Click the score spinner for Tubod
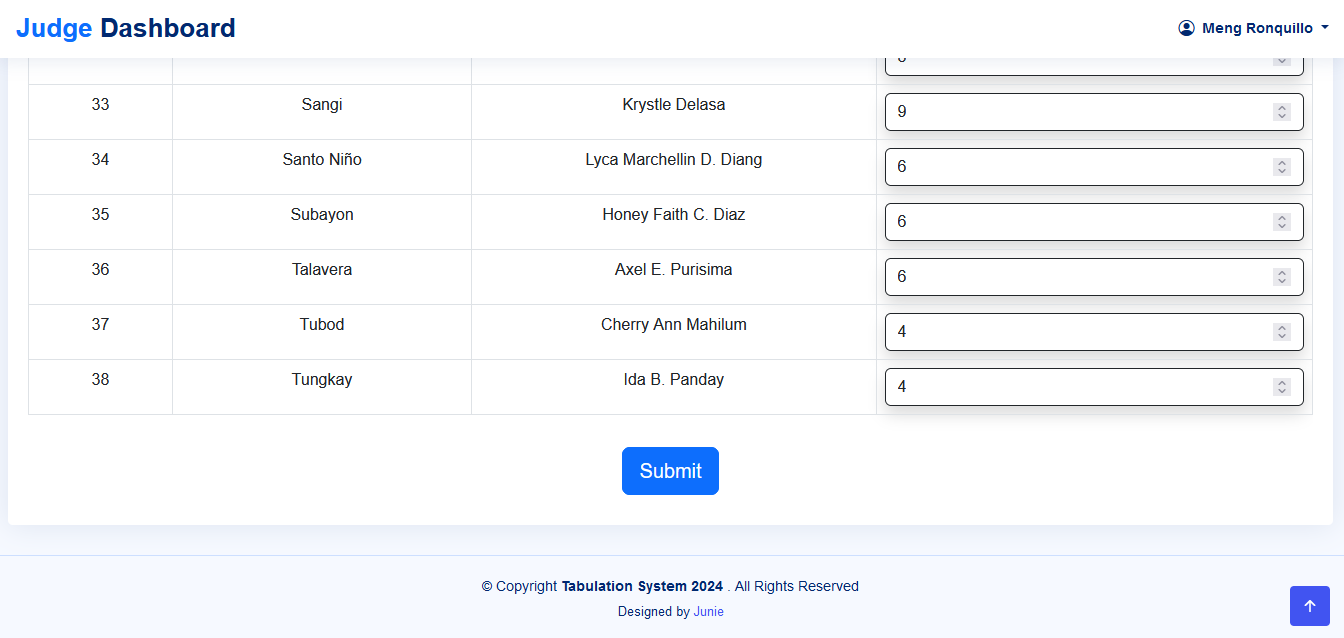1344x638 pixels. pyautogui.click(x=1282, y=332)
